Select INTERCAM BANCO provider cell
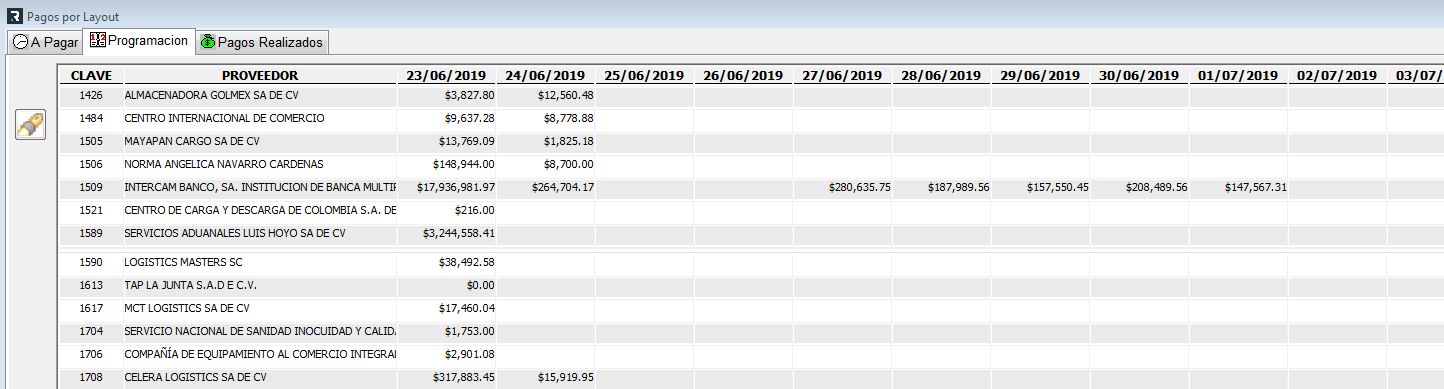The image size is (1444, 389). [x=259, y=188]
